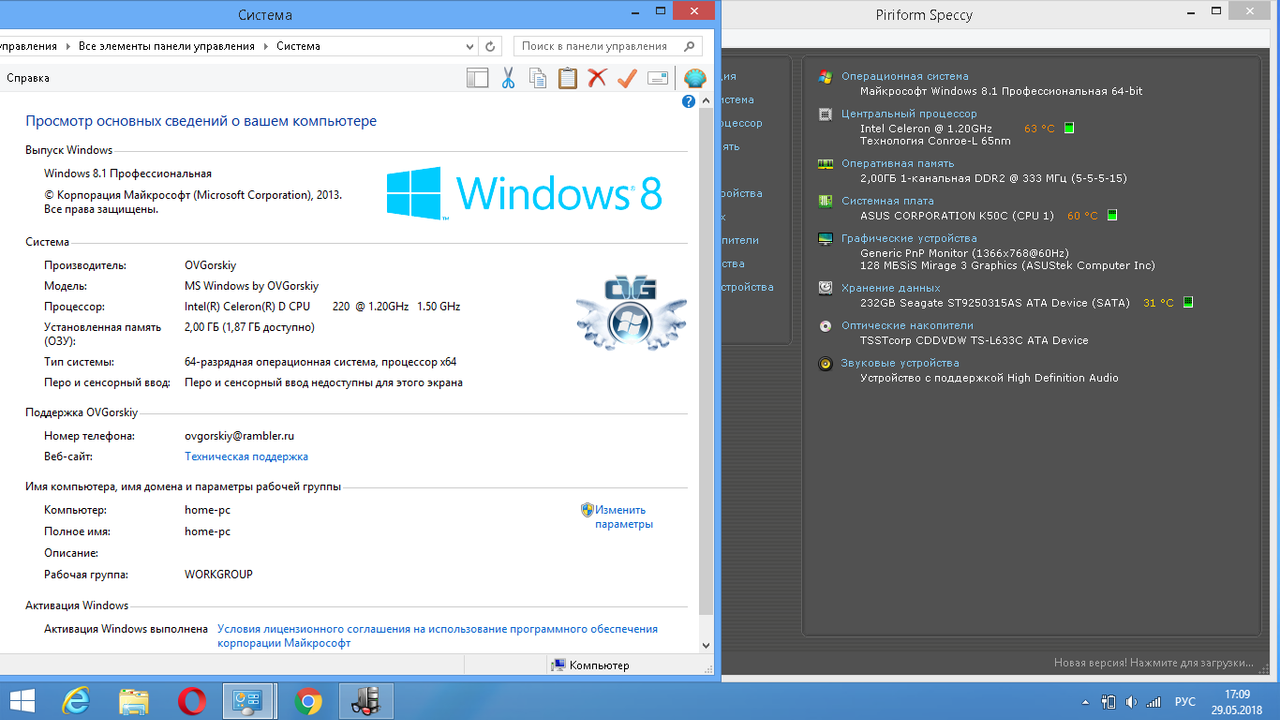Viewport: 1280px width, 720px height.
Task: Click the Copy documents icon
Action: 538,78
